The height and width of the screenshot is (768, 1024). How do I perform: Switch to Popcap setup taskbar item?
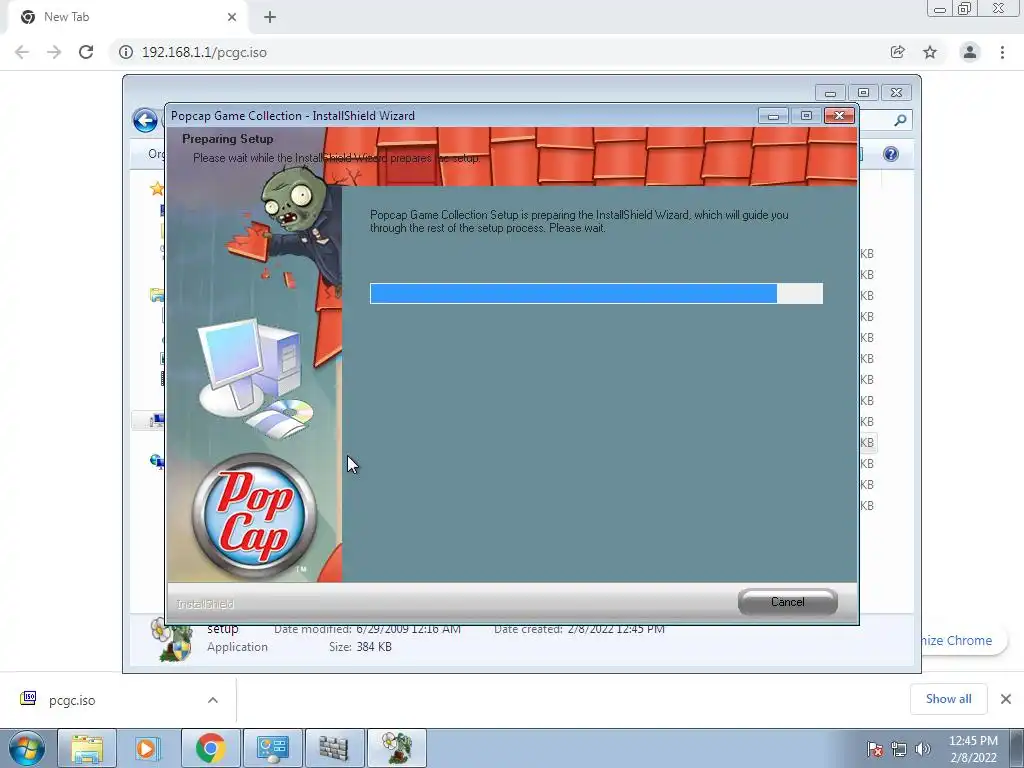point(397,748)
